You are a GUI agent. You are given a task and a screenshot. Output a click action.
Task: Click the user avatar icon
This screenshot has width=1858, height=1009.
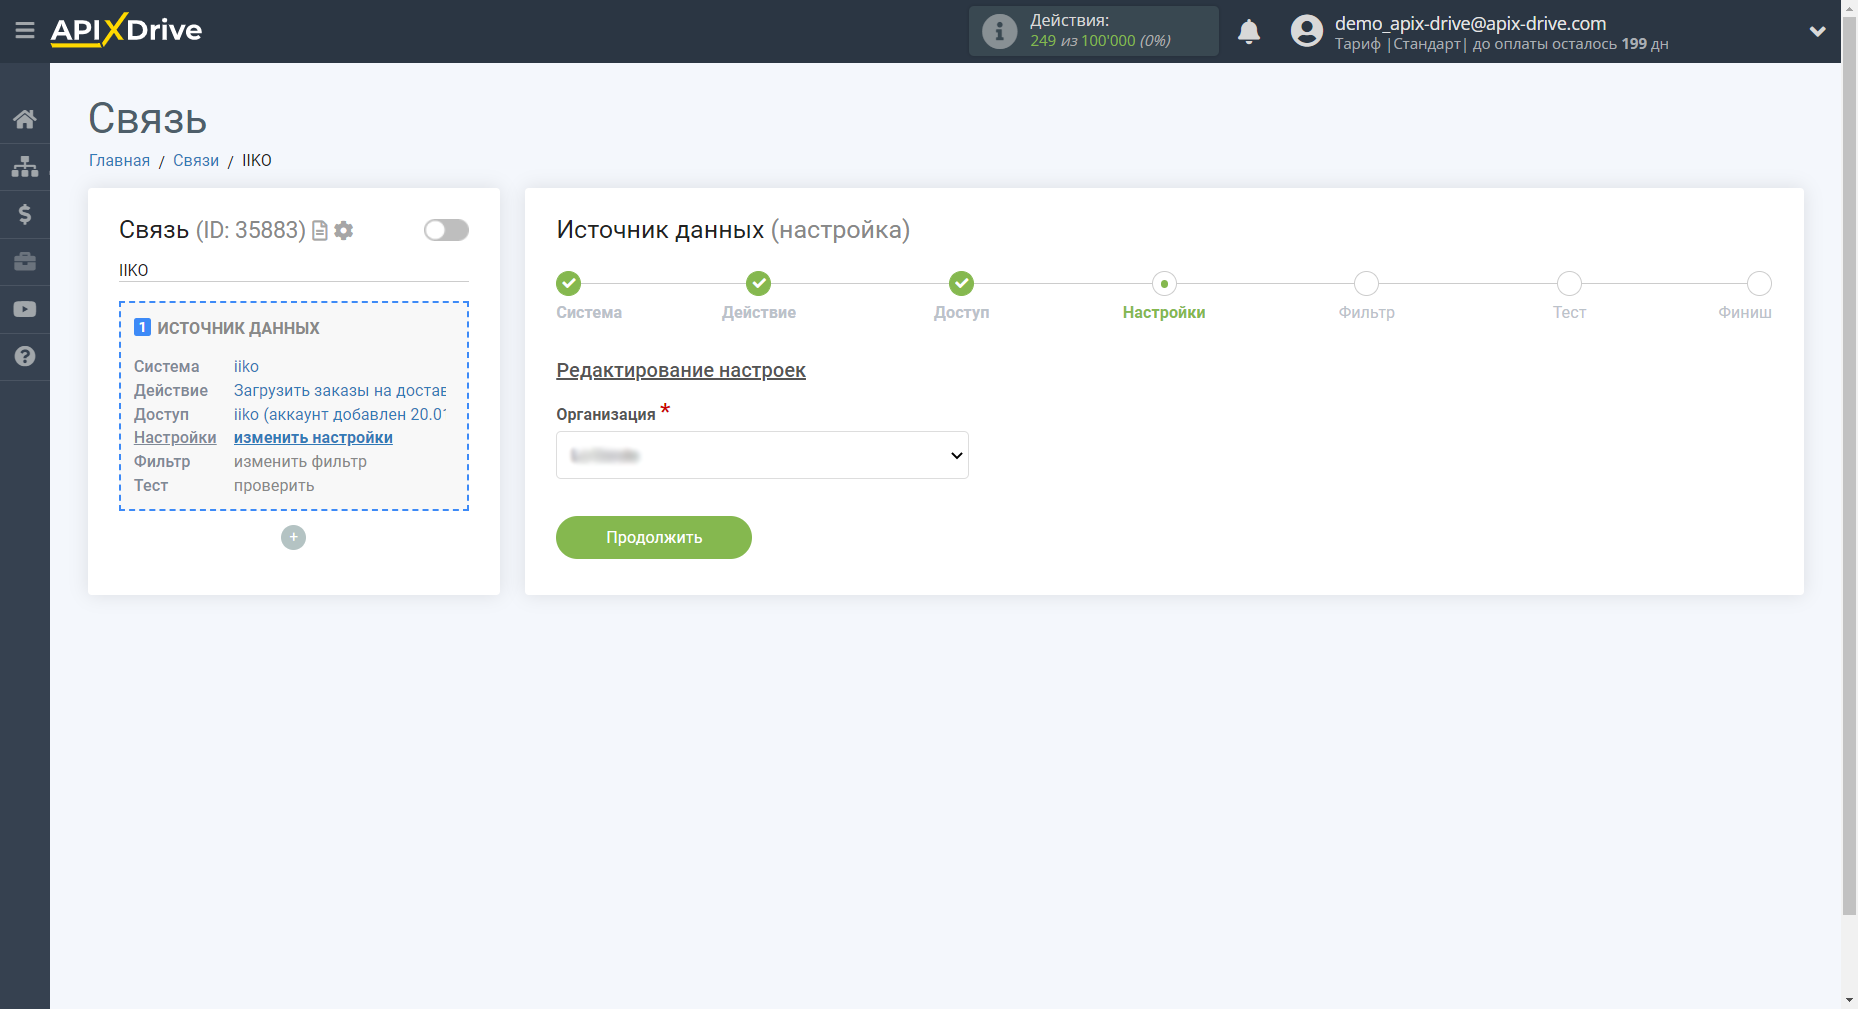click(1306, 31)
